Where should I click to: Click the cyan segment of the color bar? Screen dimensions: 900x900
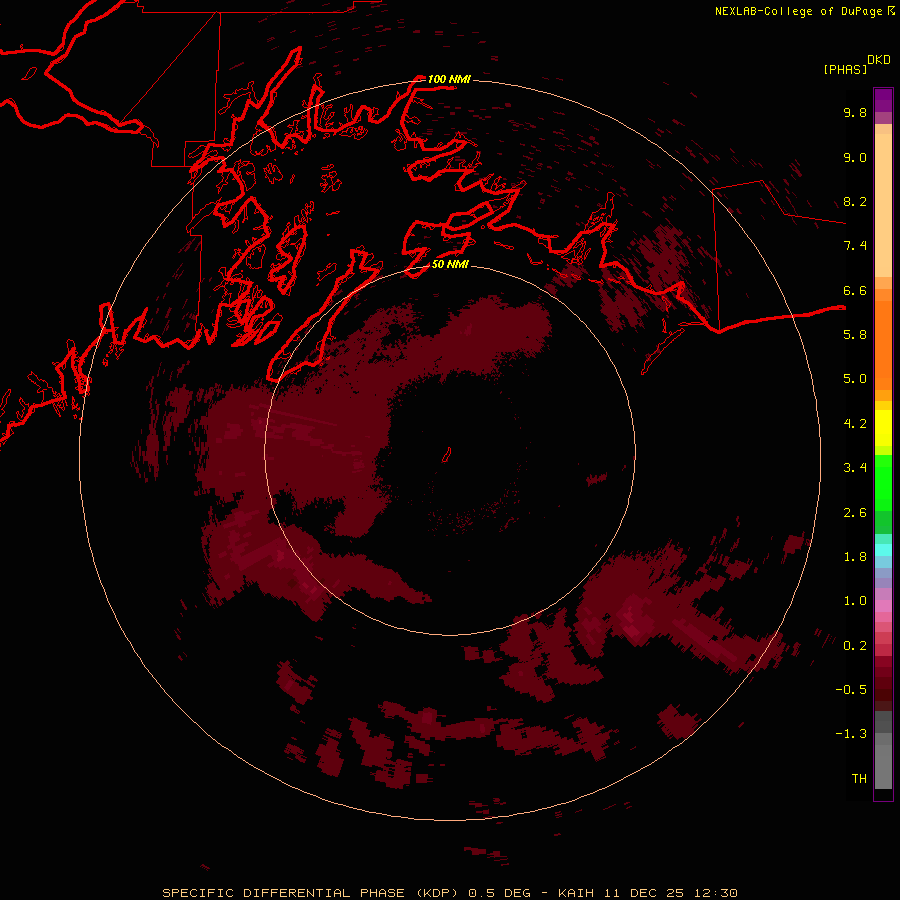883,550
